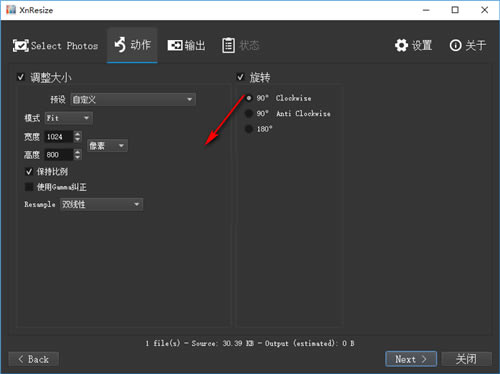Open the Resample 双线性 dropdown
Image resolution: width=500 pixels, height=374 pixels.
(x=102, y=204)
